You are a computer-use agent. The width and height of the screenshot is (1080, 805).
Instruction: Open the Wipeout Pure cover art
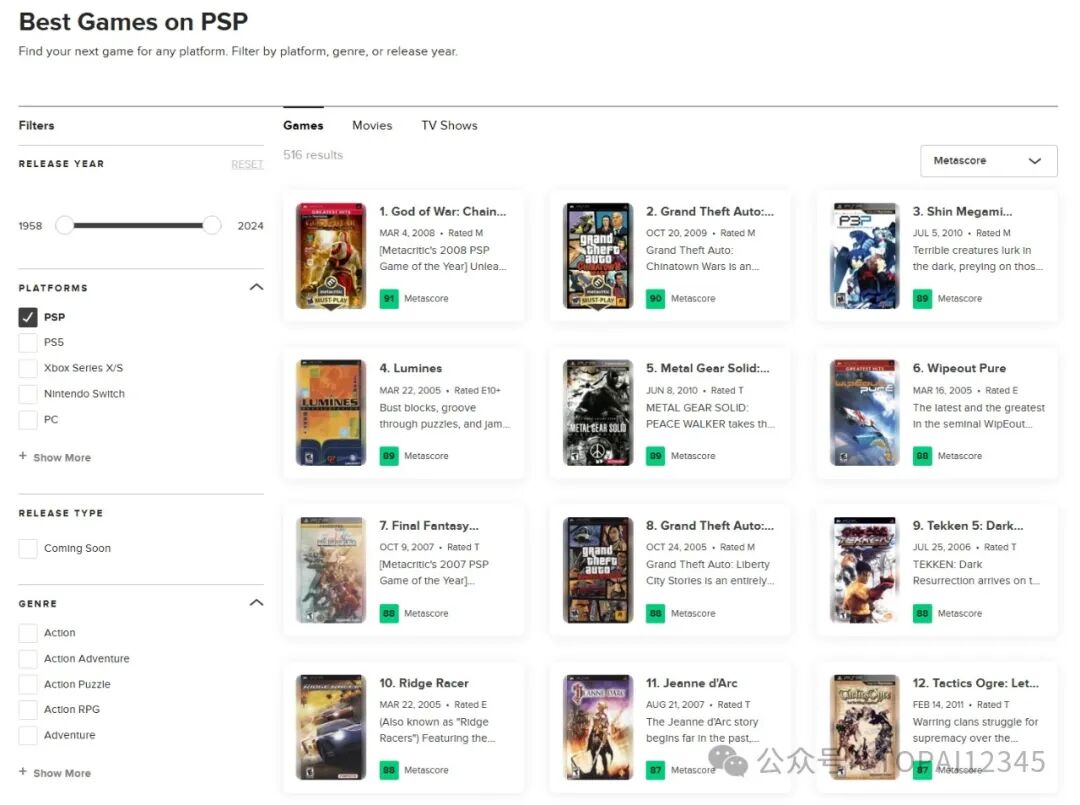point(864,412)
